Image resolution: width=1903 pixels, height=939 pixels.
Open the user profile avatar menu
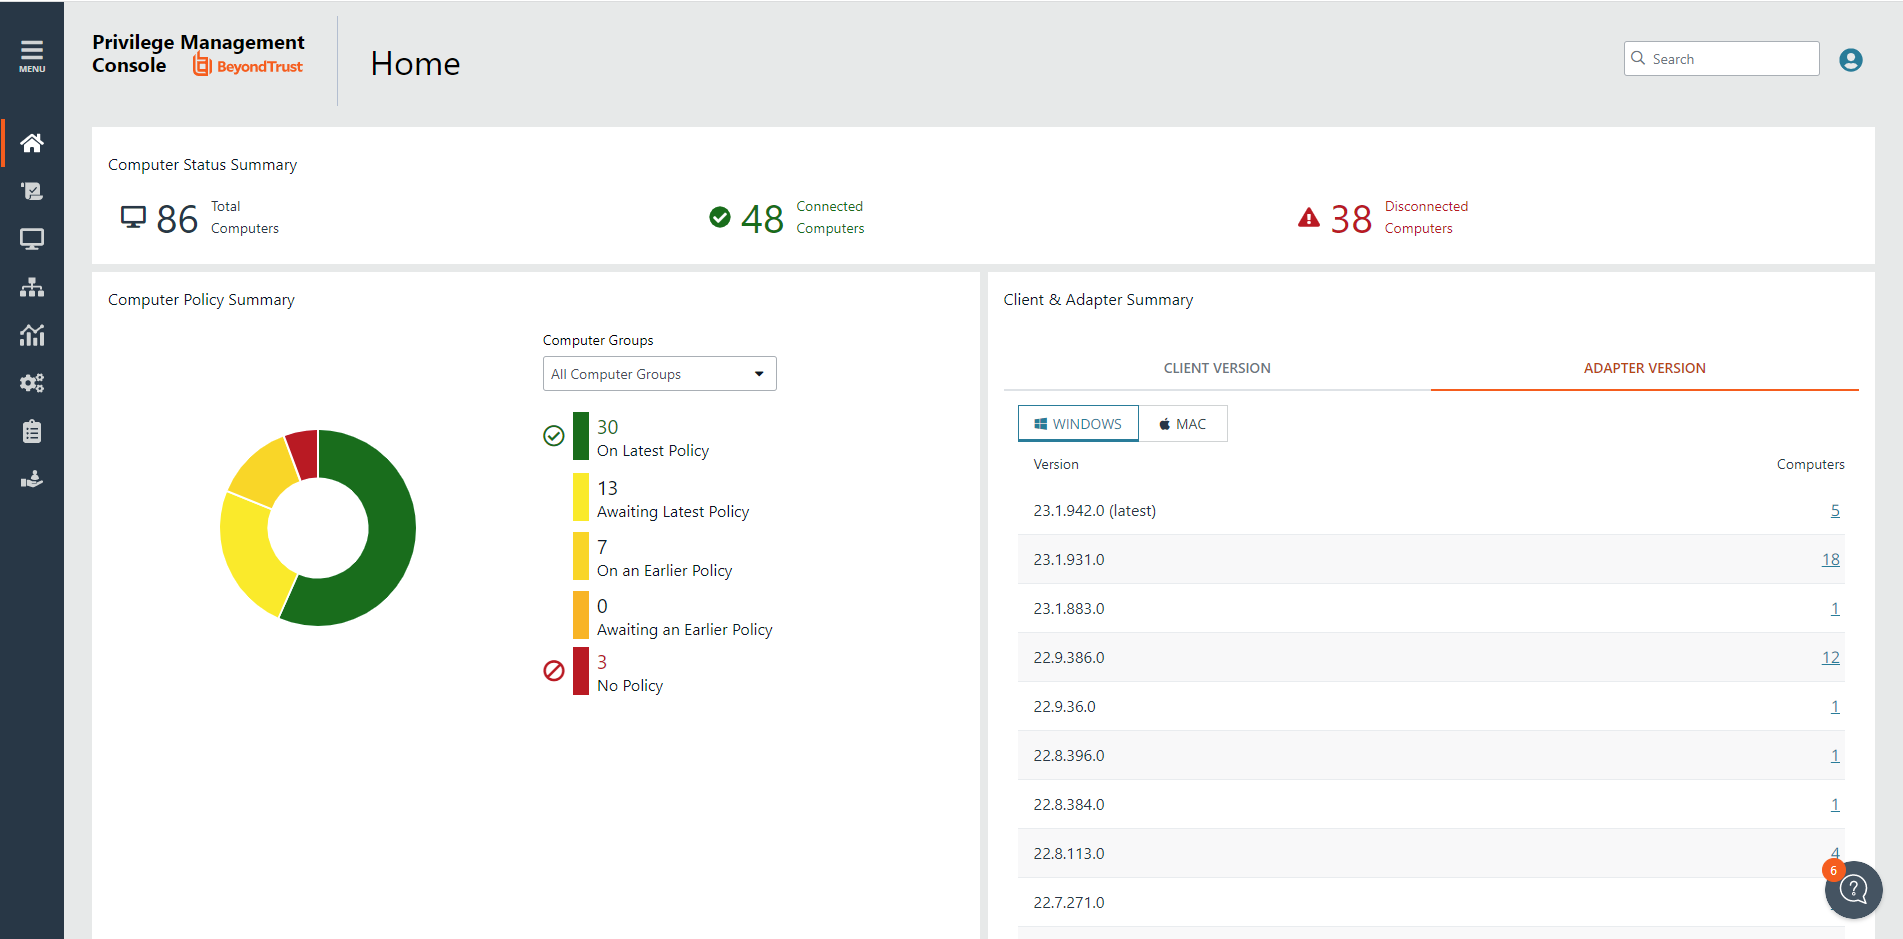pyautogui.click(x=1851, y=60)
